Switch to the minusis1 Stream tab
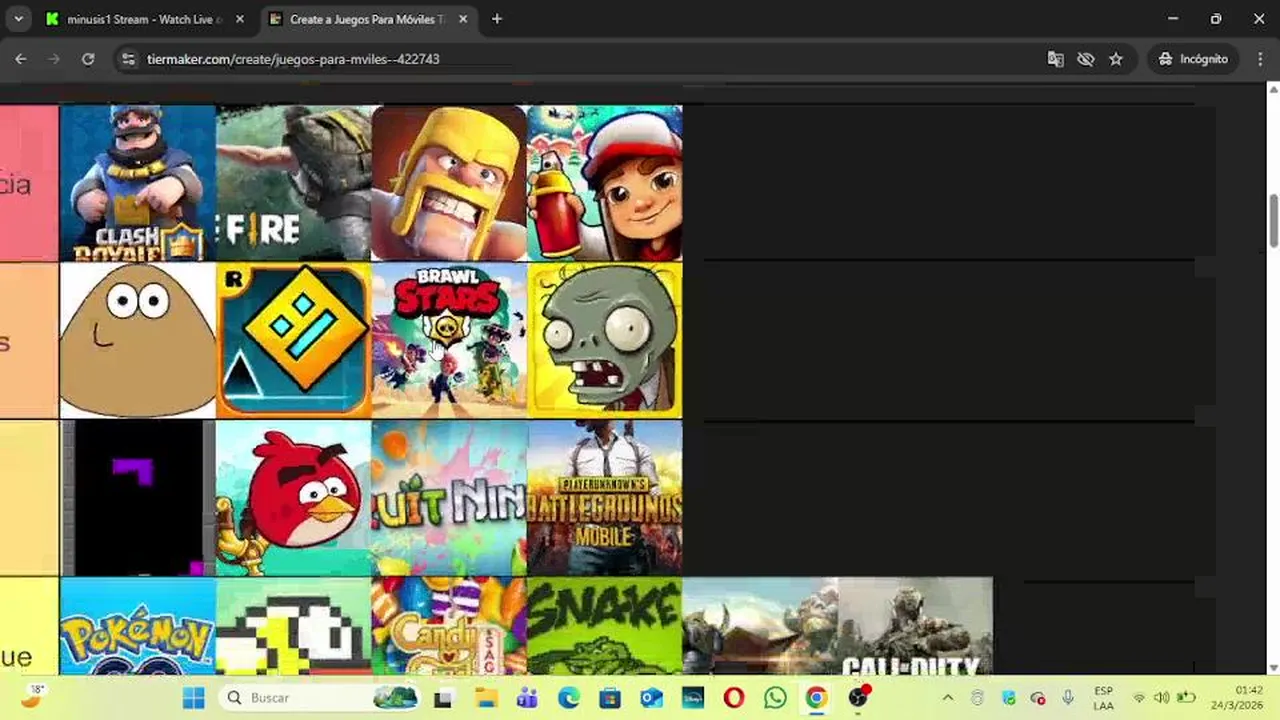 click(x=144, y=19)
